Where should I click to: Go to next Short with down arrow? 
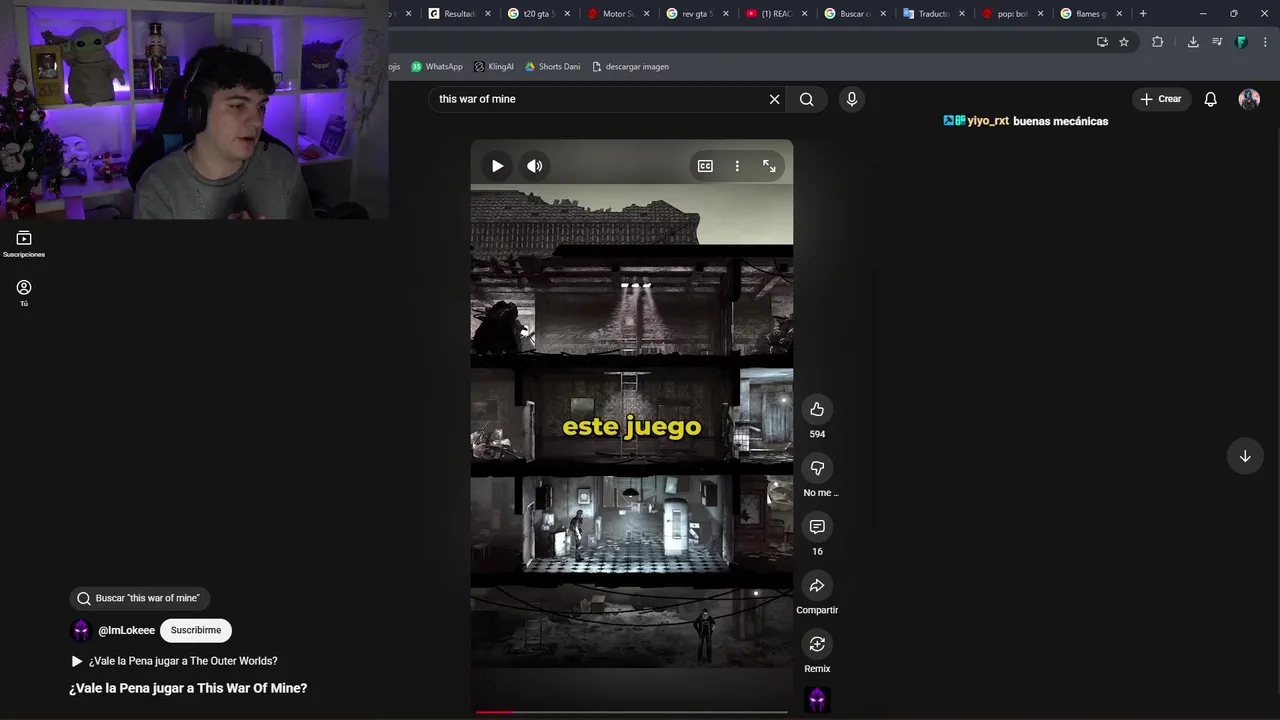pyautogui.click(x=1245, y=456)
